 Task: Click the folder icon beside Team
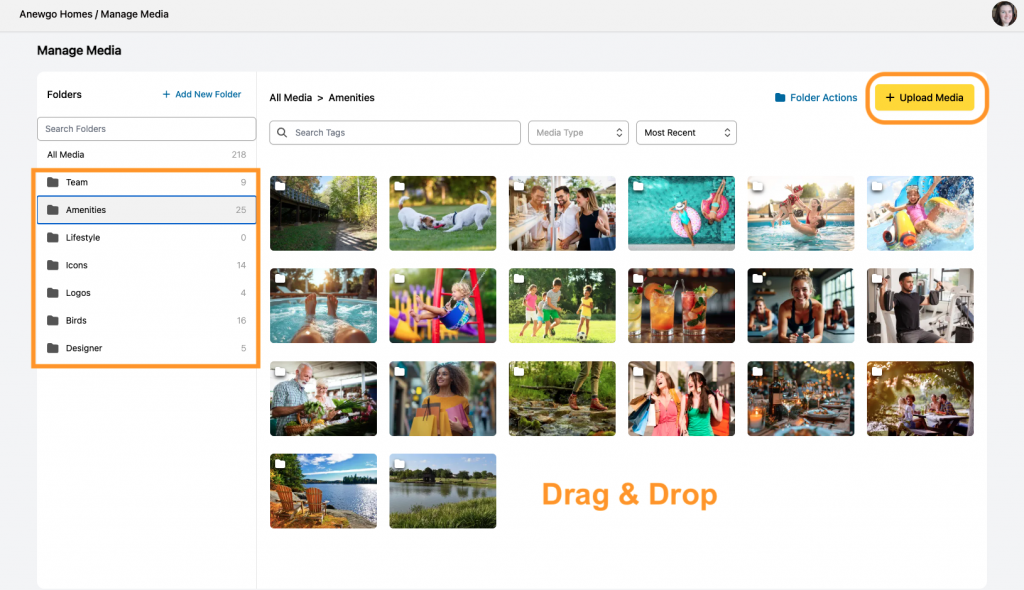click(x=53, y=183)
